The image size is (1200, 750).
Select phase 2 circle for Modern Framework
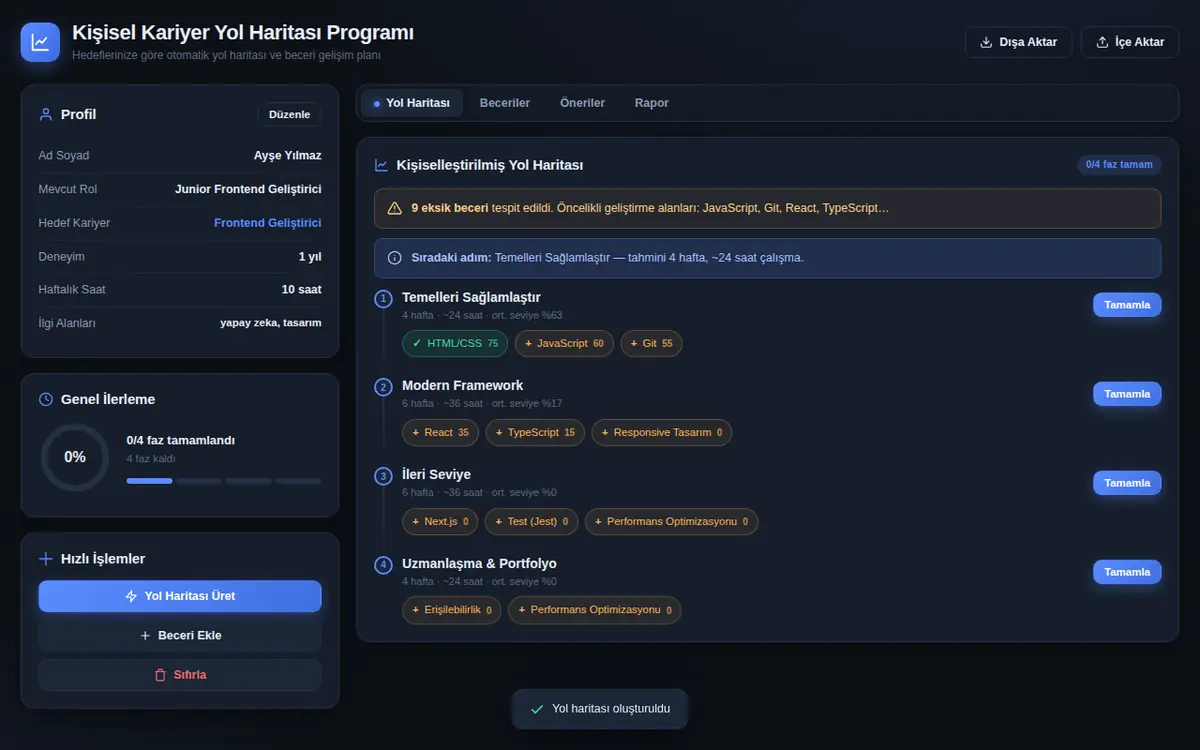tap(383, 387)
